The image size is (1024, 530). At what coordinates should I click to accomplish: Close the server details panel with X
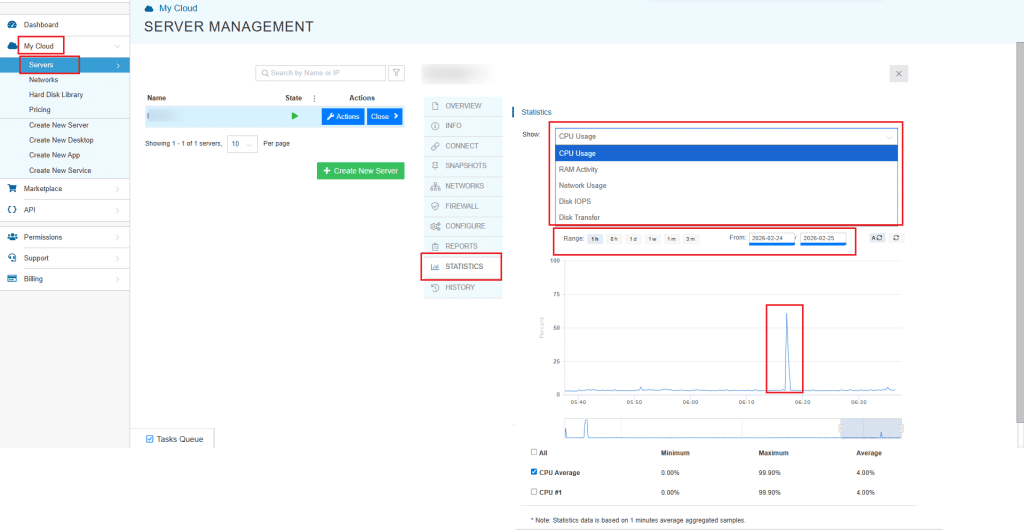click(898, 74)
